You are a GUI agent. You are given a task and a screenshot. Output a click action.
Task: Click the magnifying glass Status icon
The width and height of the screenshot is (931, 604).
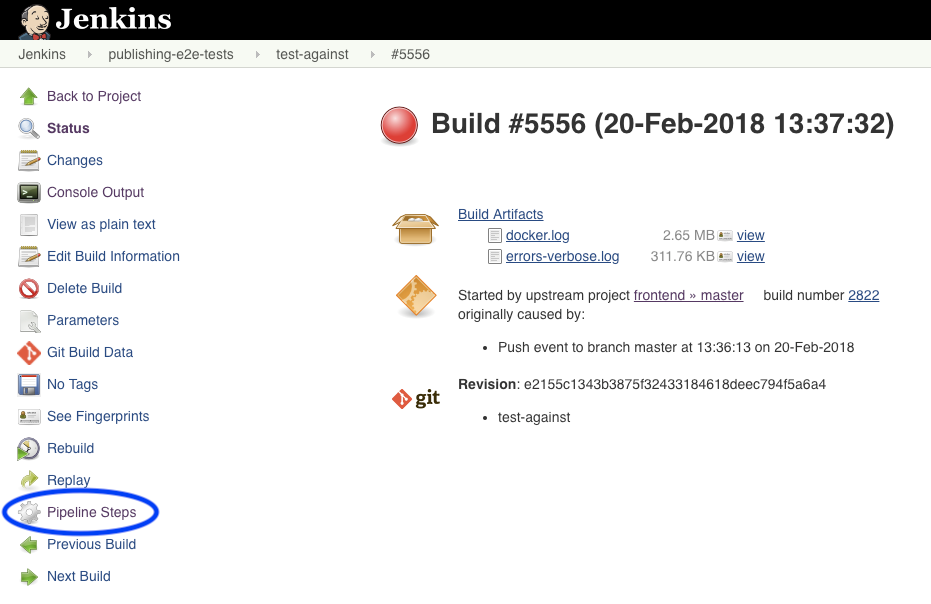point(28,128)
